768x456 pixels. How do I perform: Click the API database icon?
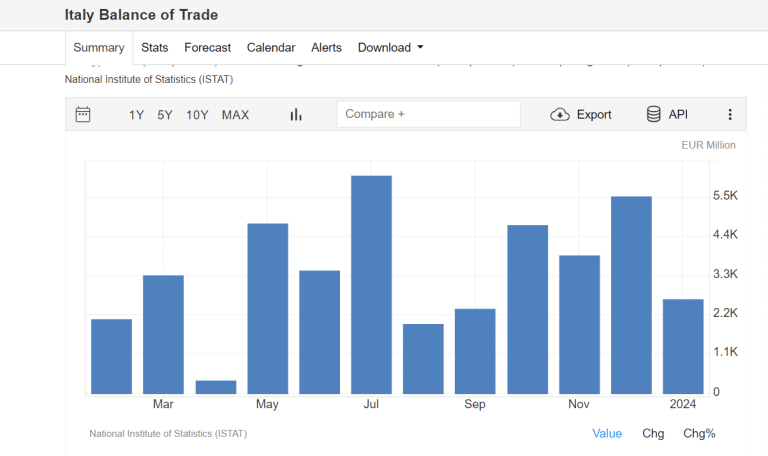point(654,115)
